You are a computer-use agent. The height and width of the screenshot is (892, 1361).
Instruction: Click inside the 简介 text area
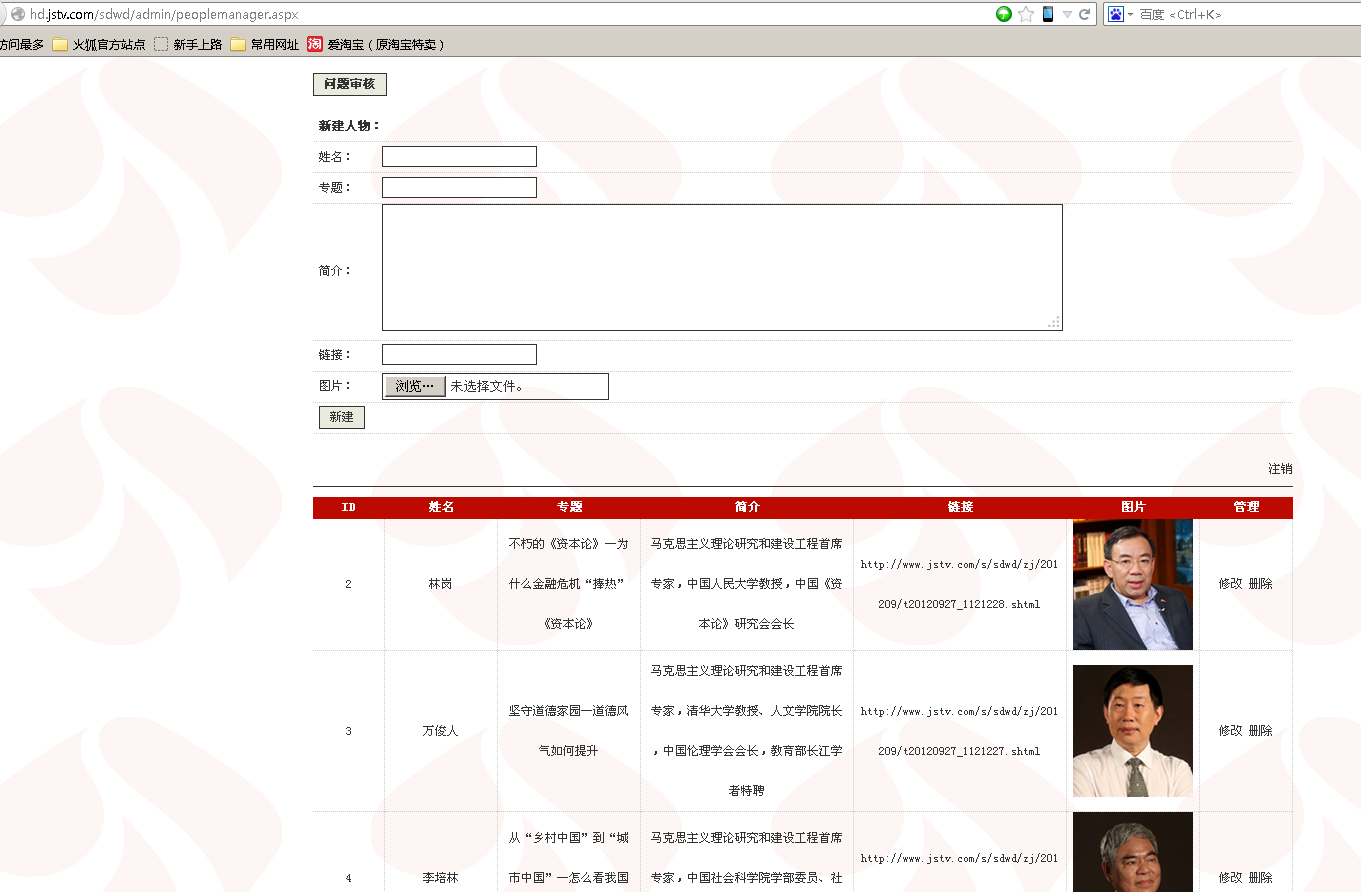722,267
